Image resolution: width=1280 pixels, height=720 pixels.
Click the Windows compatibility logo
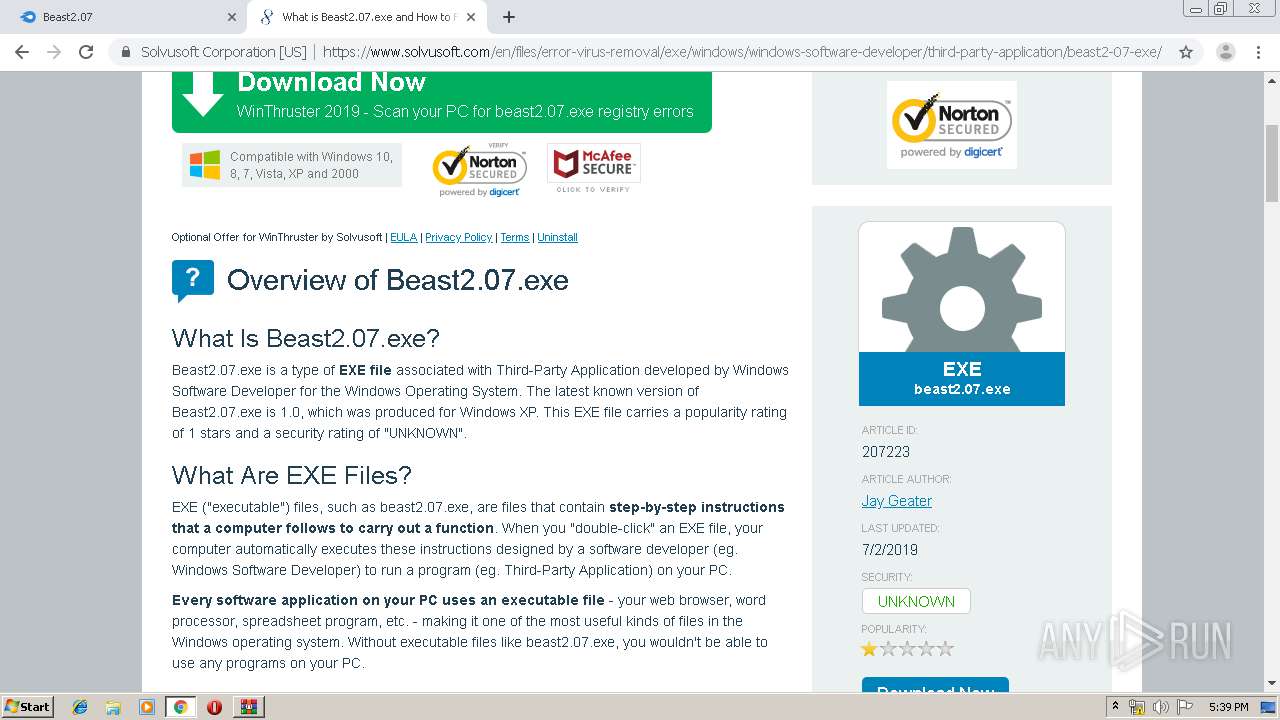[x=205, y=165]
